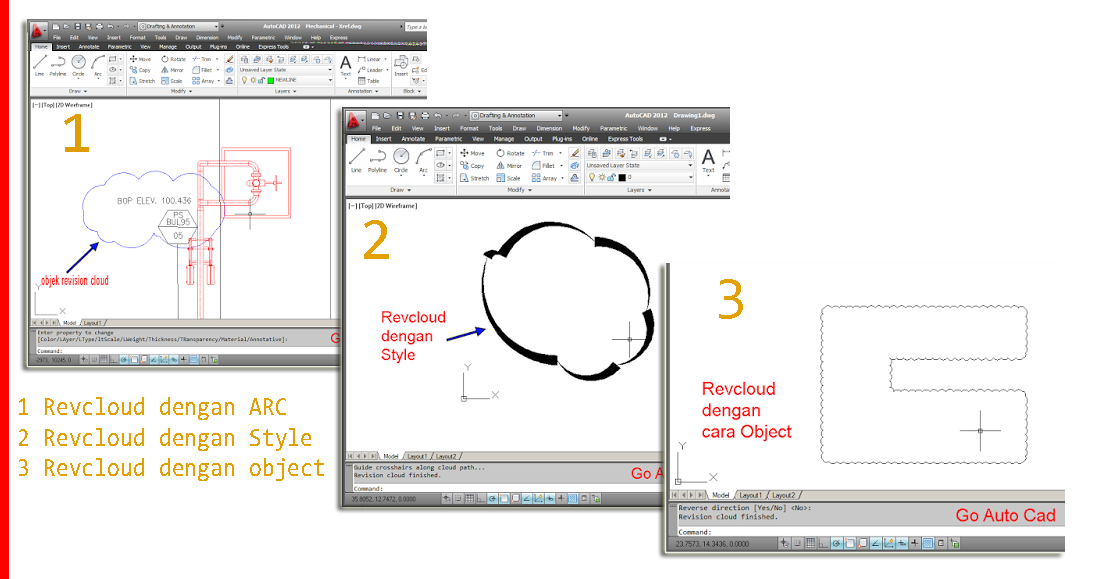Select the Line tool in Drawing1 window
1093x579 pixels.
point(356,160)
